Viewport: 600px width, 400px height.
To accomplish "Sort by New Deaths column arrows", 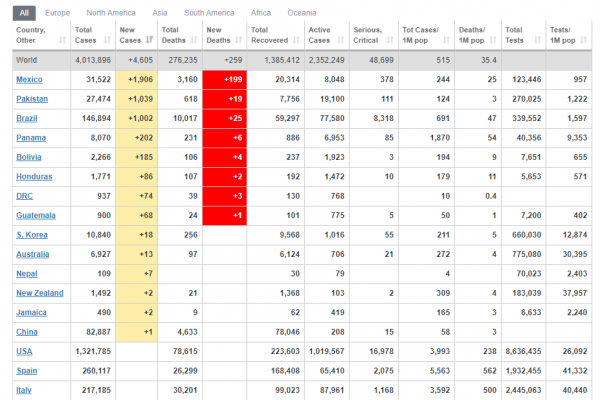I will [239, 40].
